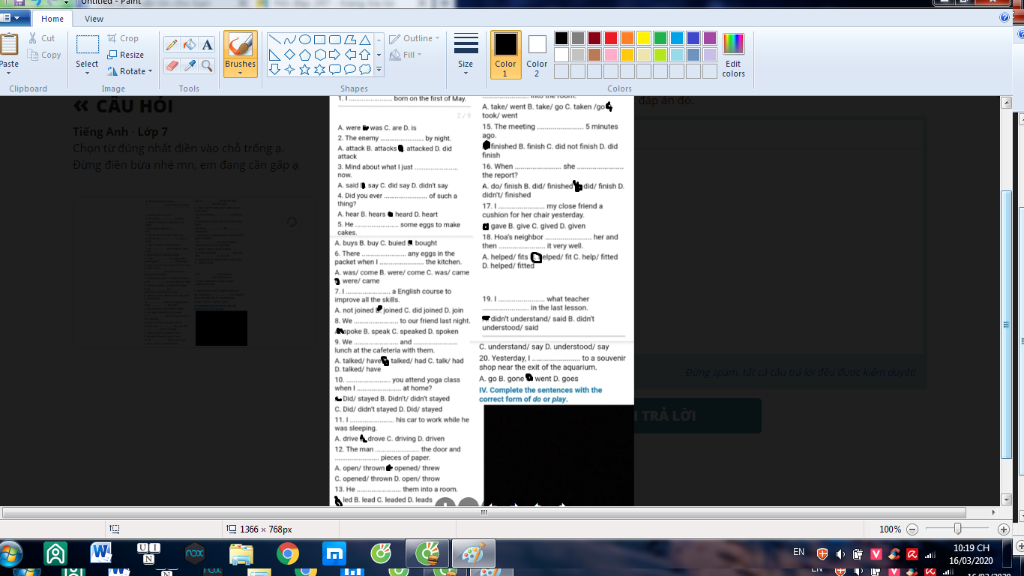Crop the image with Crop
The height and width of the screenshot is (576, 1024).
tap(123, 39)
